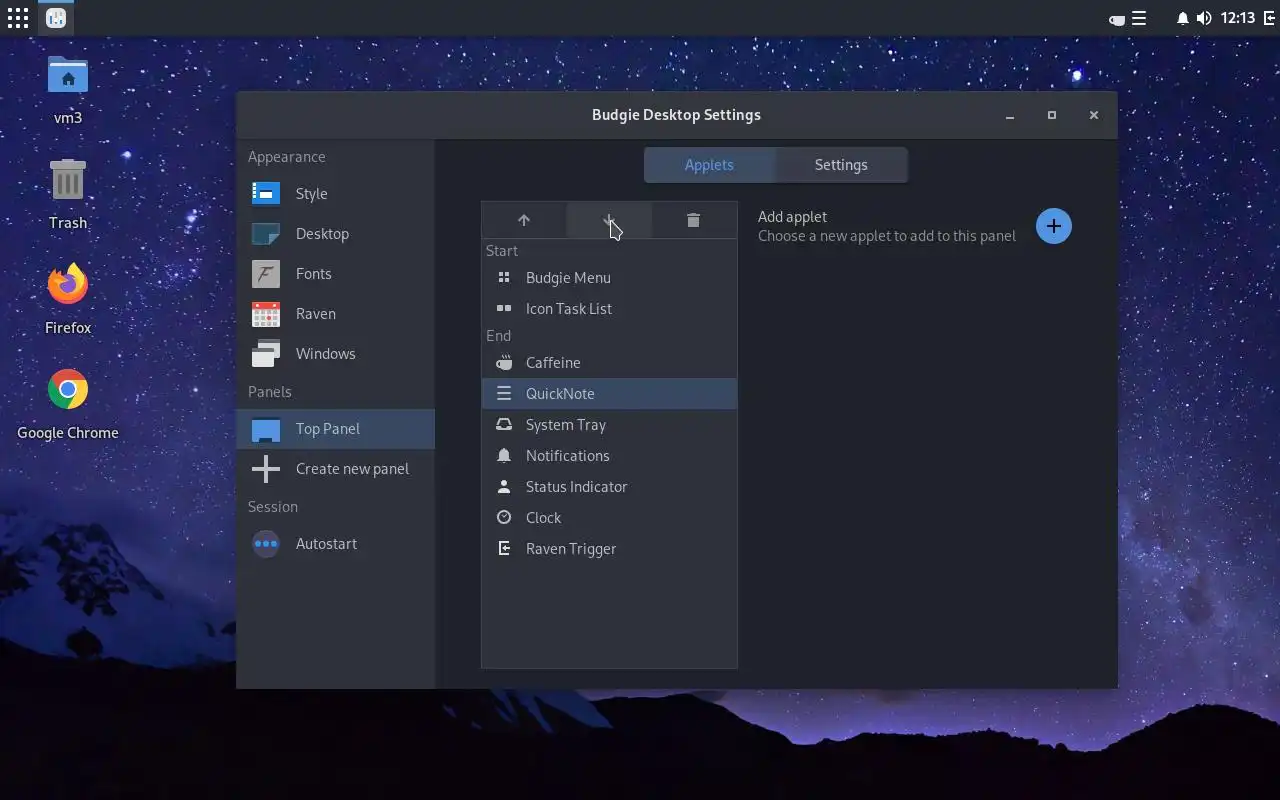Select System Tray applet in the list
Viewport: 1280px width, 800px height.
point(609,425)
